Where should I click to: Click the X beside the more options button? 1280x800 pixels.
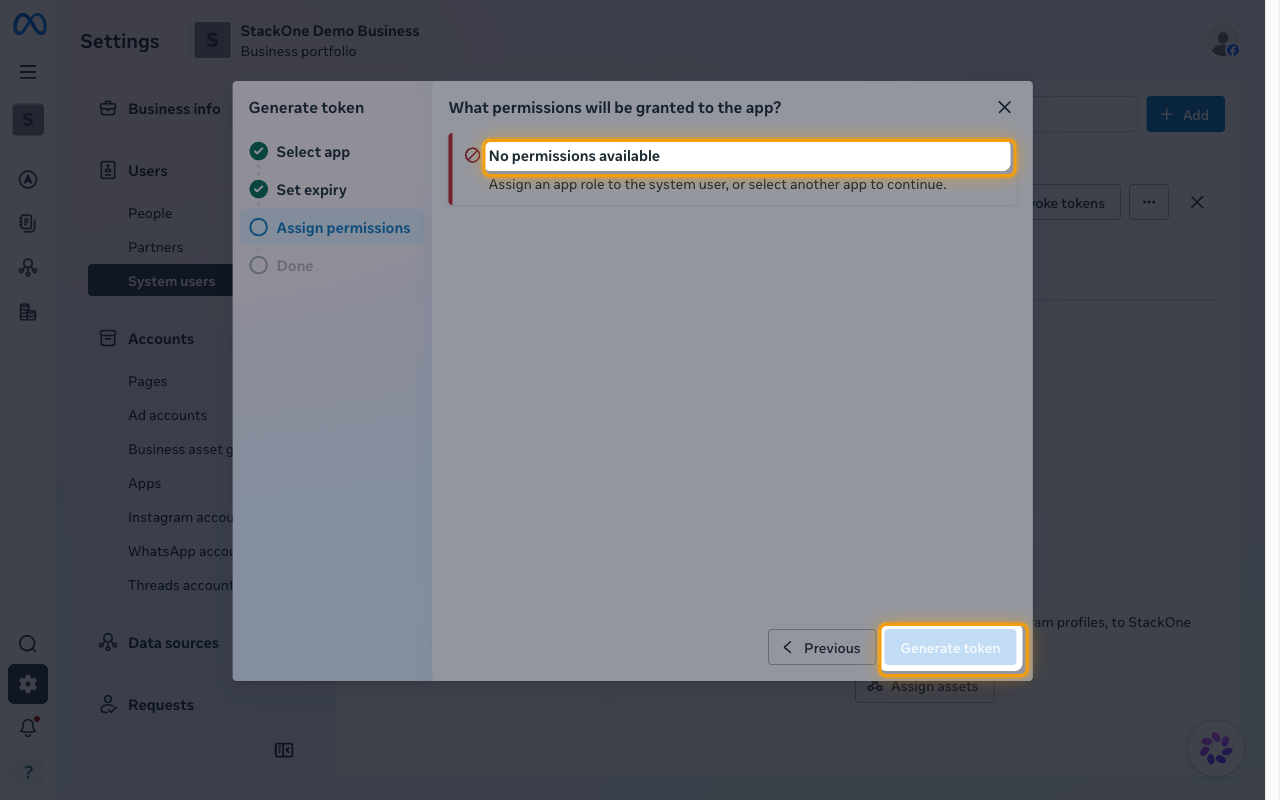[1197, 202]
